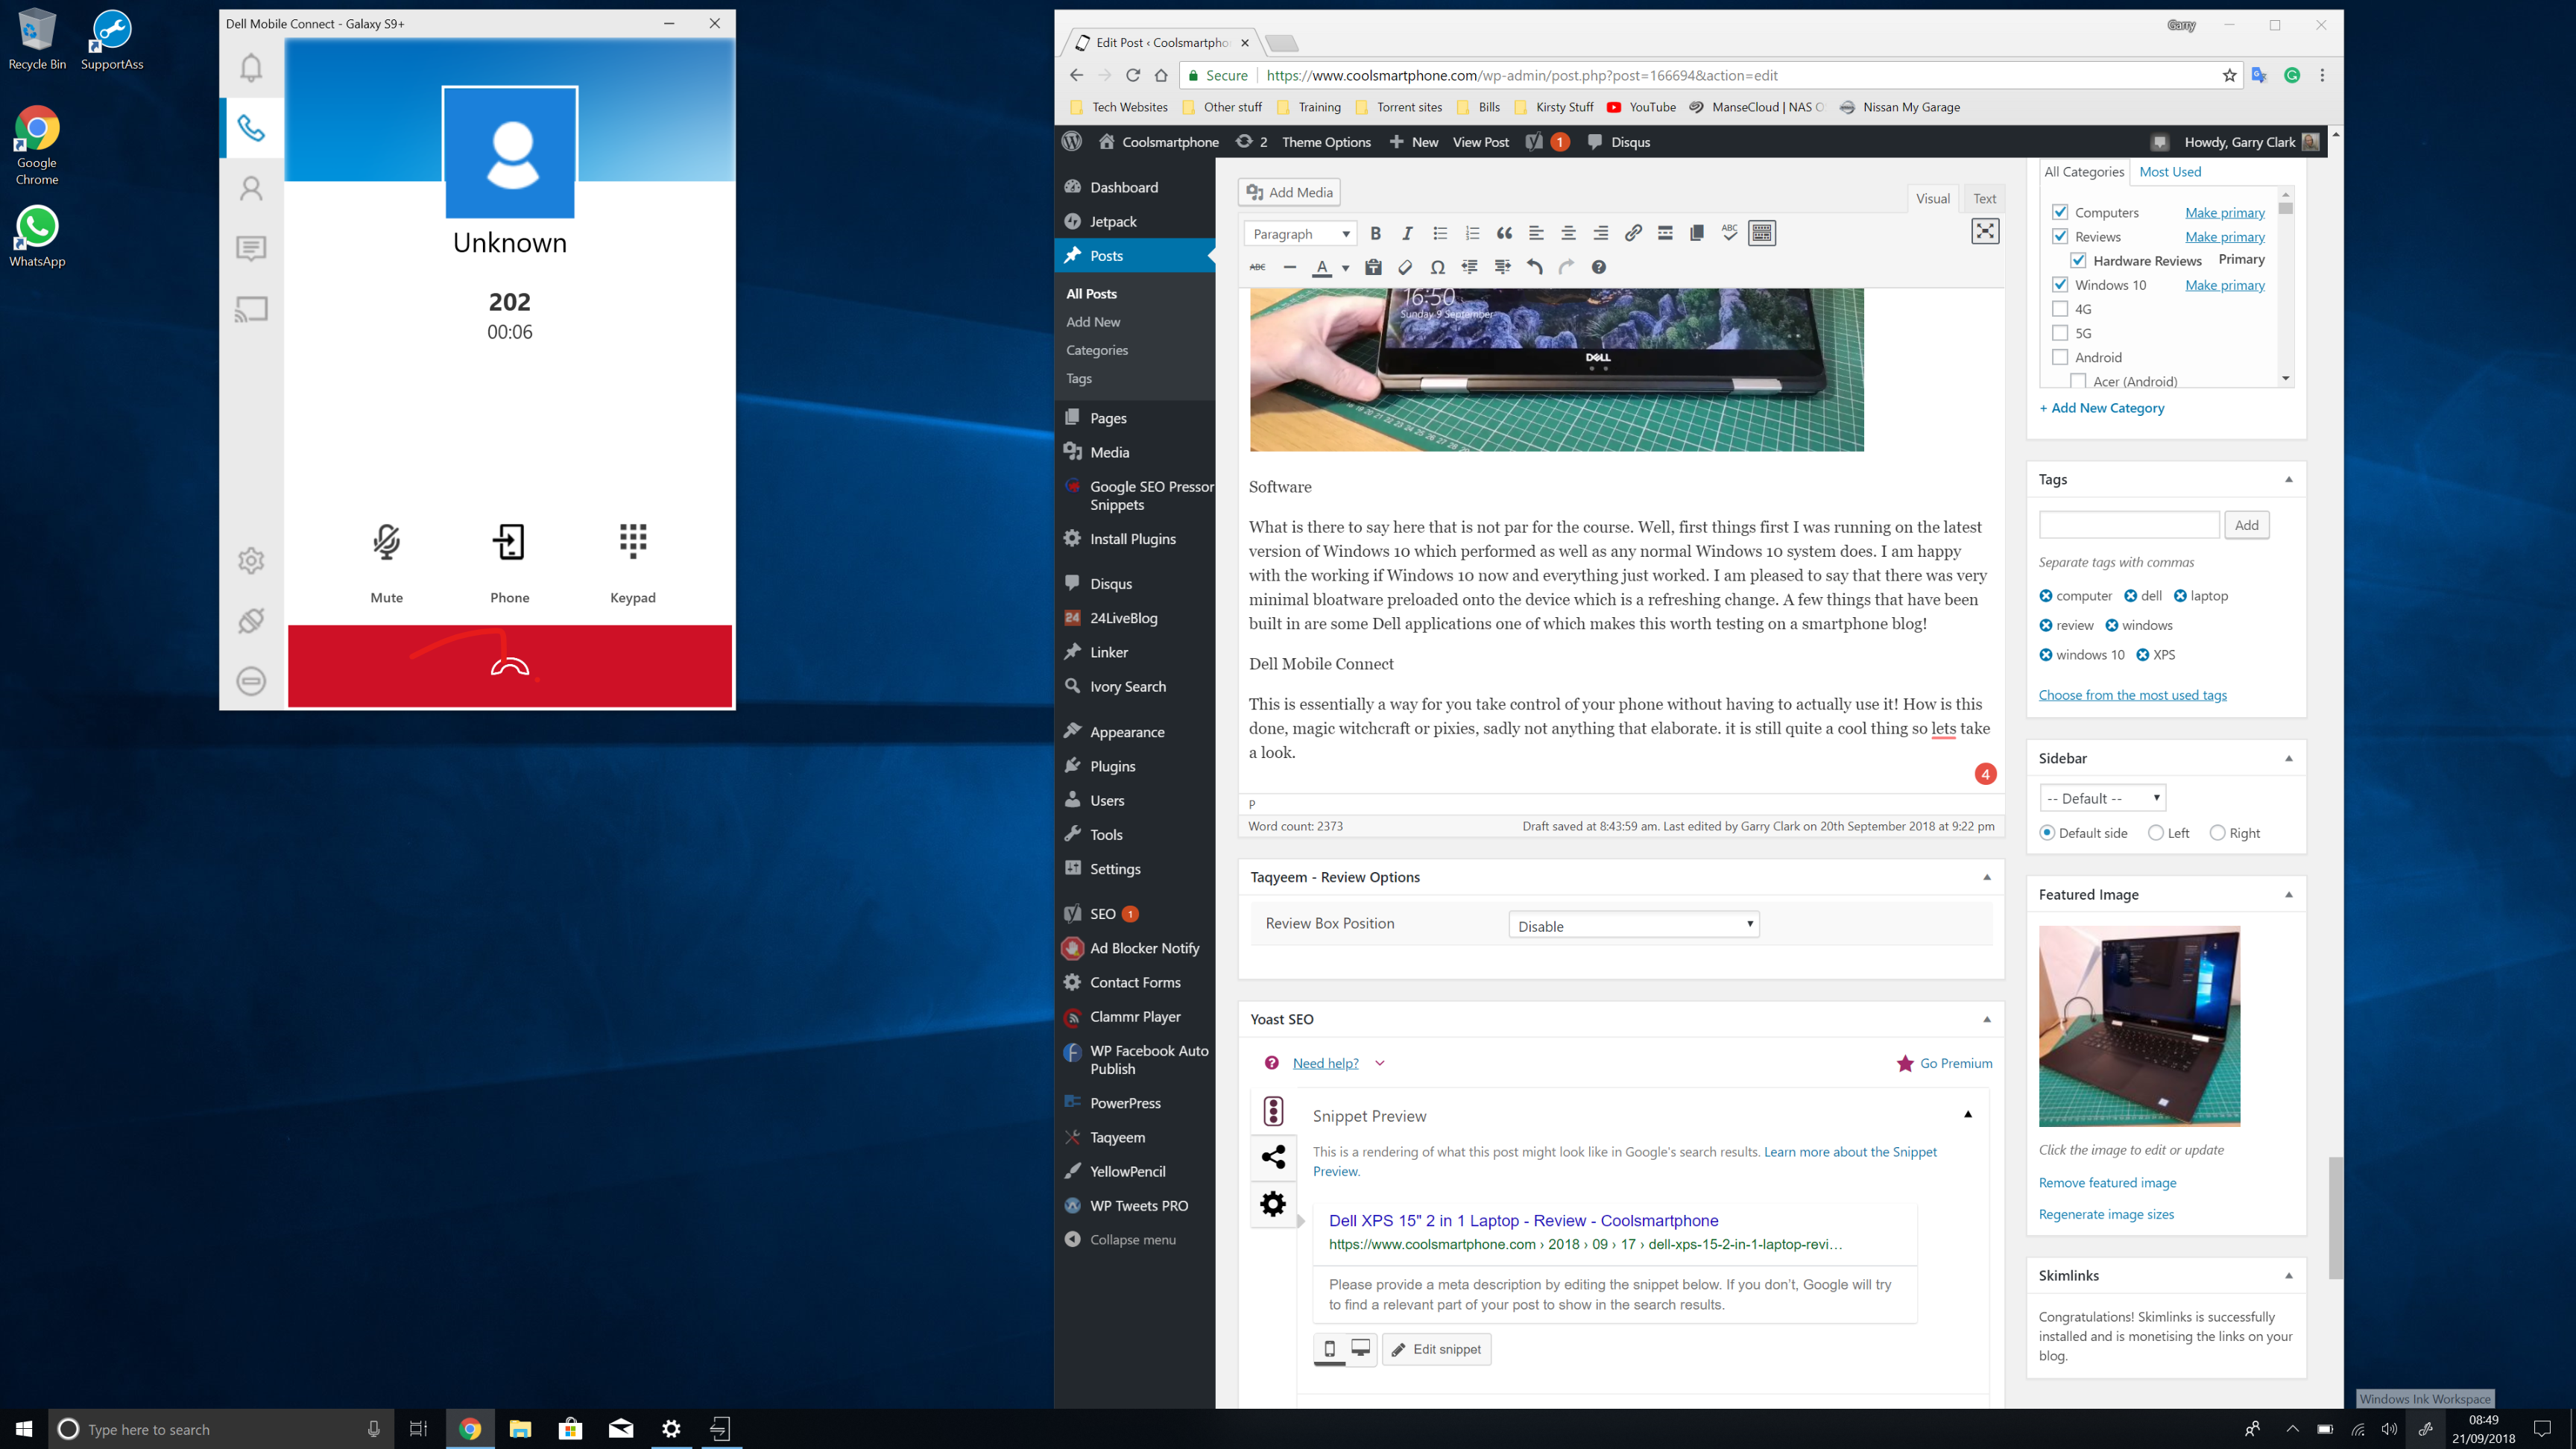Enter distraction-free writing mode
Viewport: 2576px width, 1449px height.
pyautogui.click(x=1985, y=231)
